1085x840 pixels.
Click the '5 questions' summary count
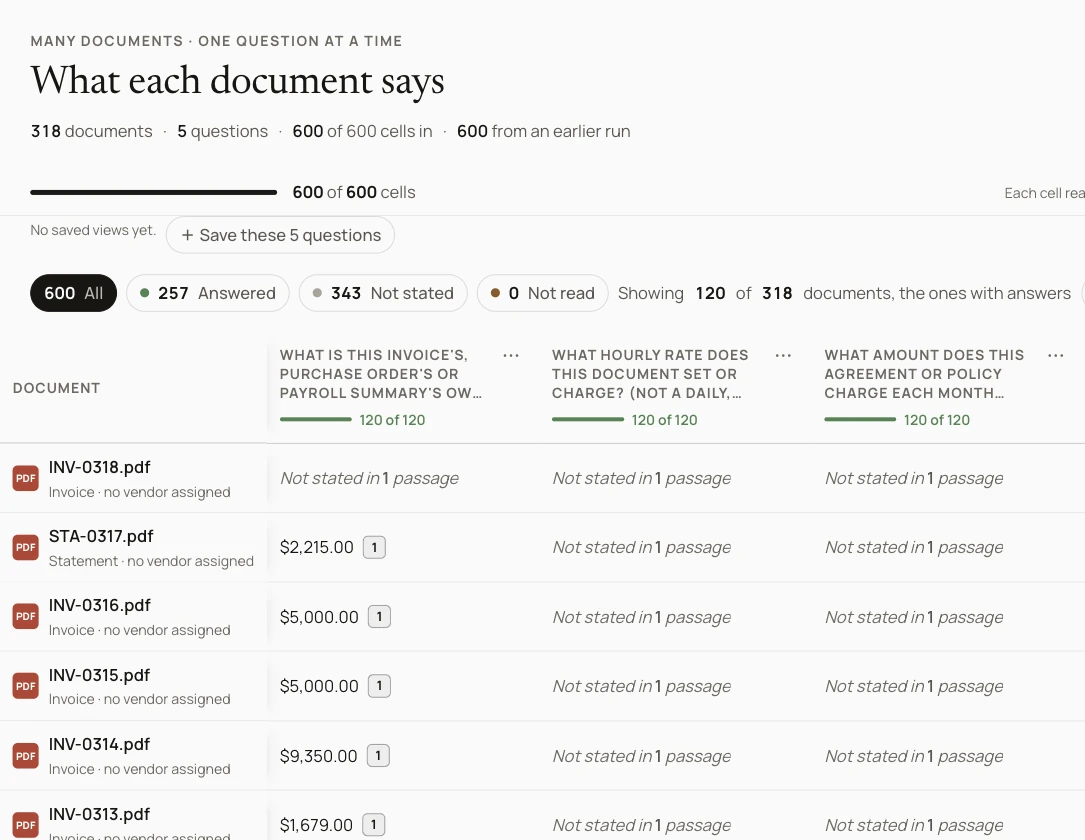[x=222, y=131]
